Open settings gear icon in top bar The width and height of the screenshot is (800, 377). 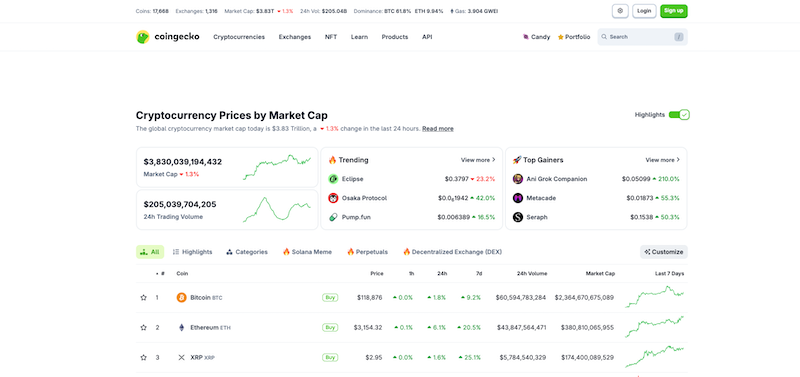click(x=620, y=11)
